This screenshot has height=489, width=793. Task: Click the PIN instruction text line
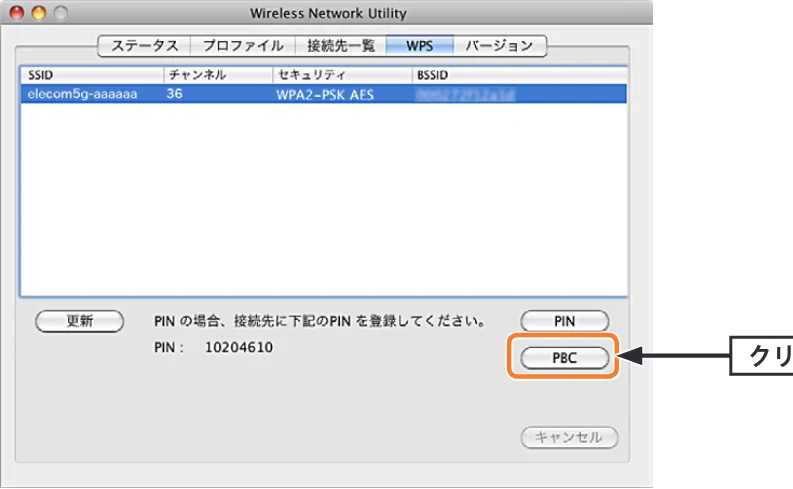click(320, 321)
